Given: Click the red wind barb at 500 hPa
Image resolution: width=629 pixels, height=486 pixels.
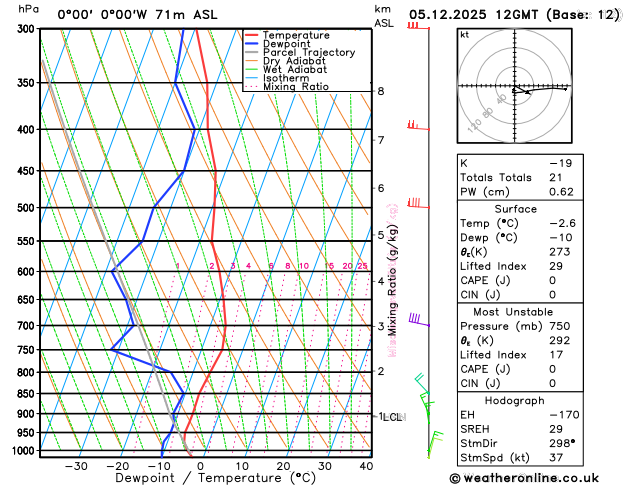Looking at the screenshot, I should (418, 203).
